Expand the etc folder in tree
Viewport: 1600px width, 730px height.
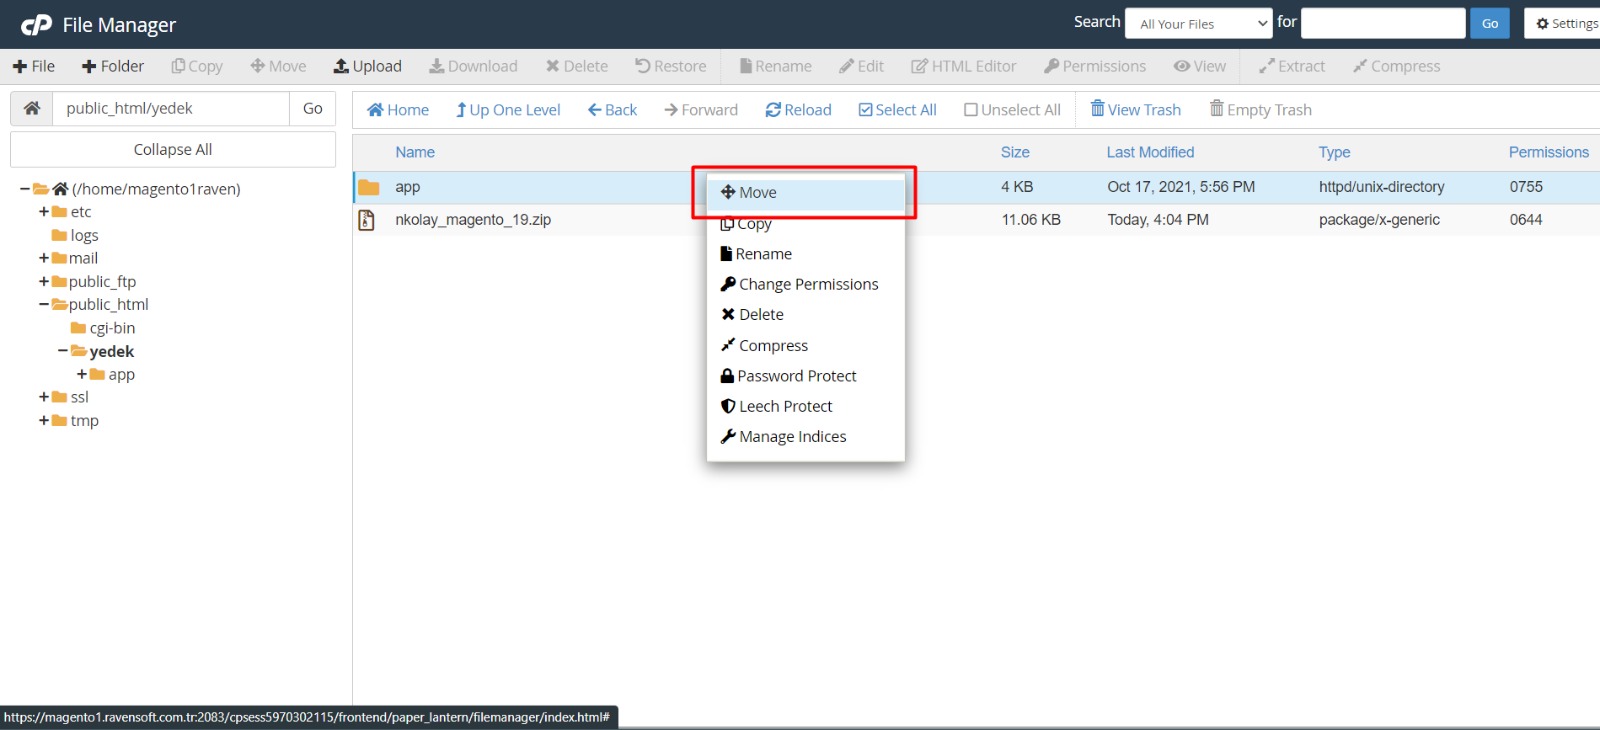(44, 212)
